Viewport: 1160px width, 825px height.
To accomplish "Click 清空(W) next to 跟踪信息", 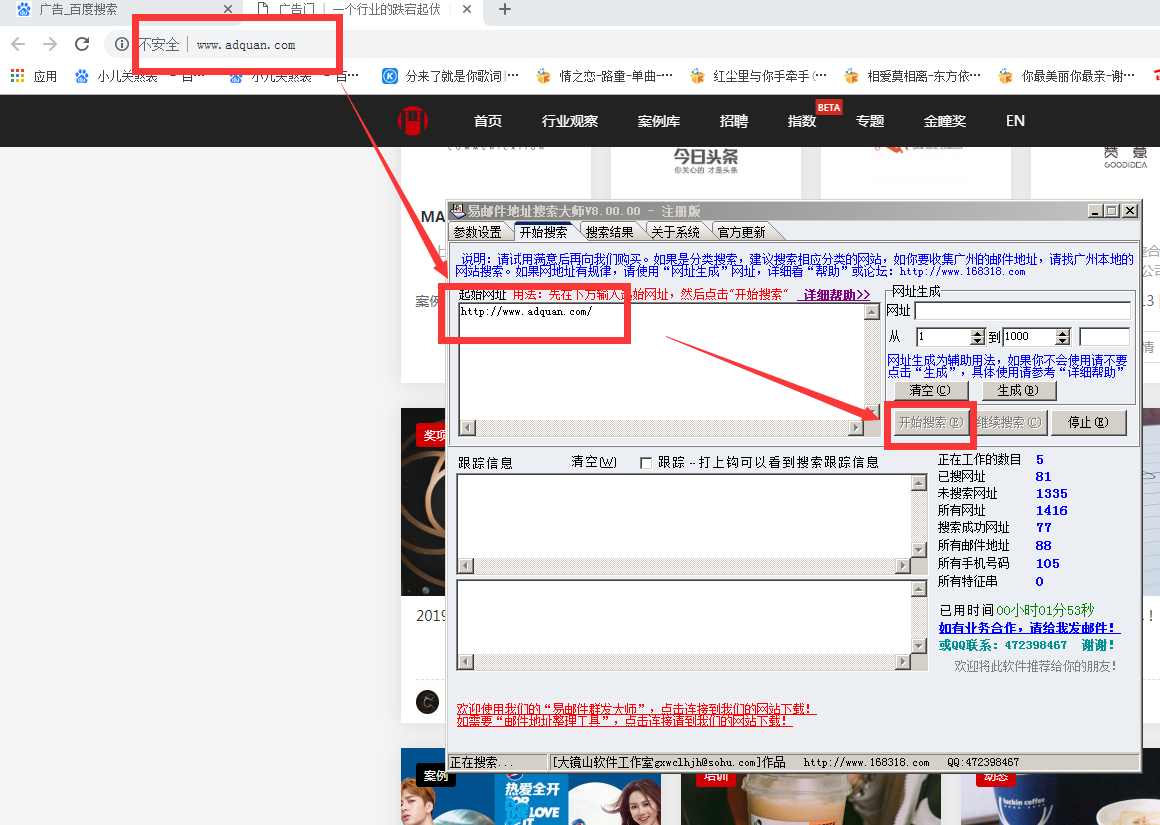I will (x=594, y=462).
